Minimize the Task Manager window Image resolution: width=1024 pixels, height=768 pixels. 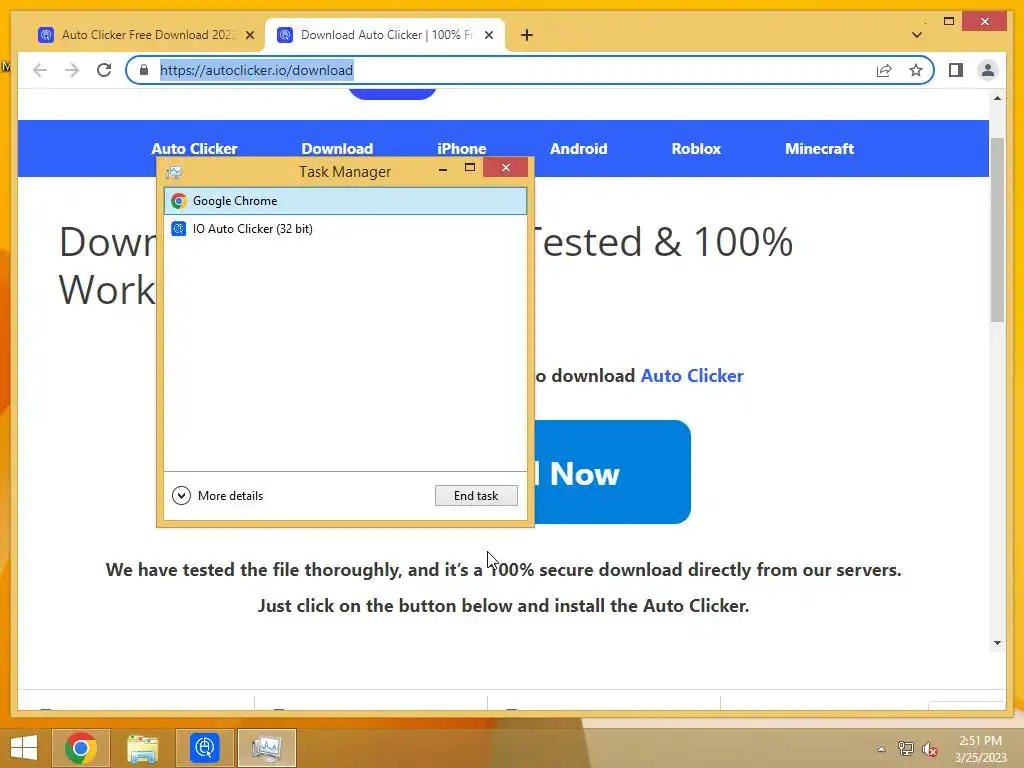443,168
